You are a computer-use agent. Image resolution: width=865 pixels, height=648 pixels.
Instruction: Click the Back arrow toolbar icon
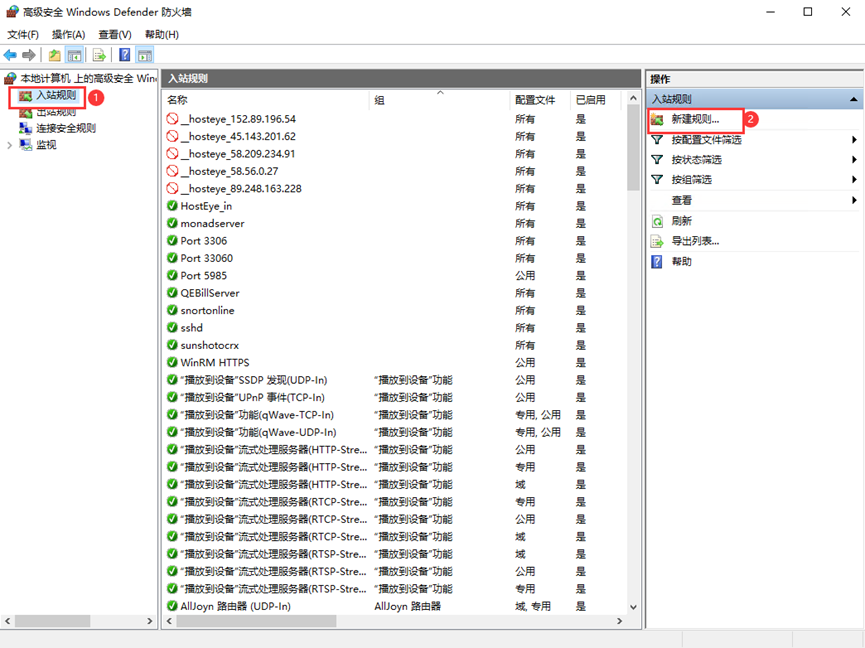10,55
